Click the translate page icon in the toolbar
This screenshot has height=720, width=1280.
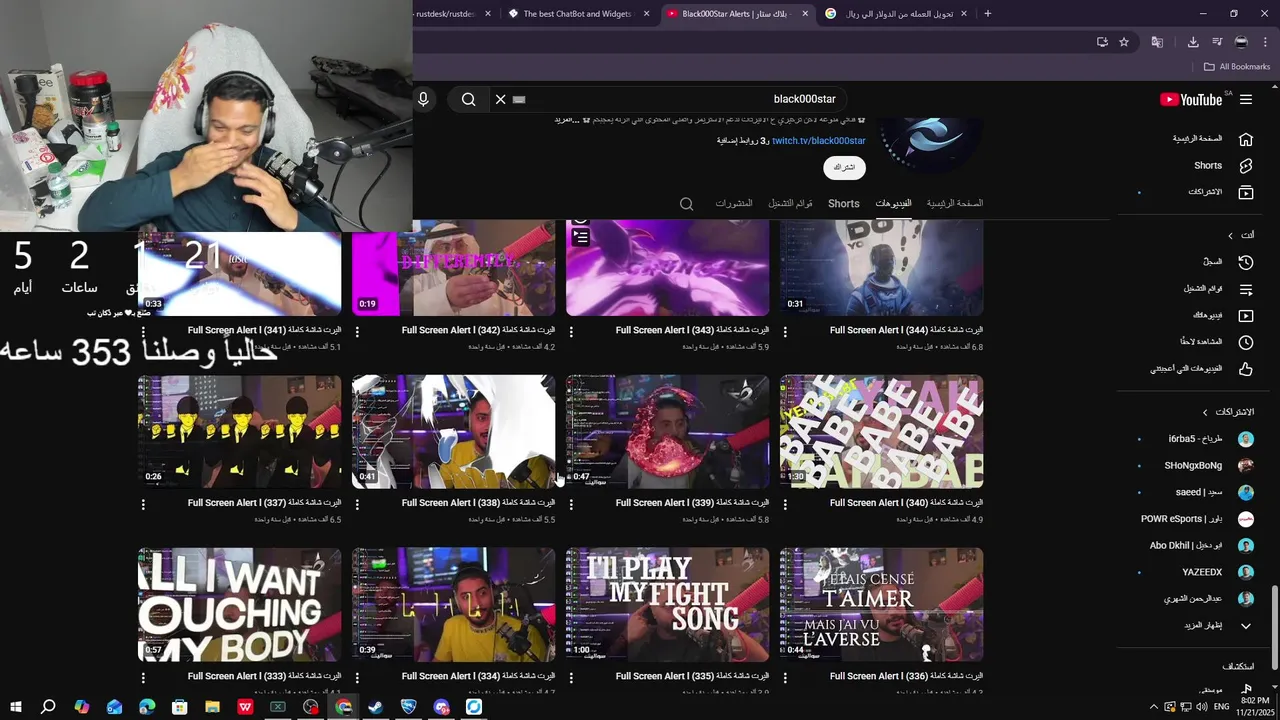tap(1157, 42)
